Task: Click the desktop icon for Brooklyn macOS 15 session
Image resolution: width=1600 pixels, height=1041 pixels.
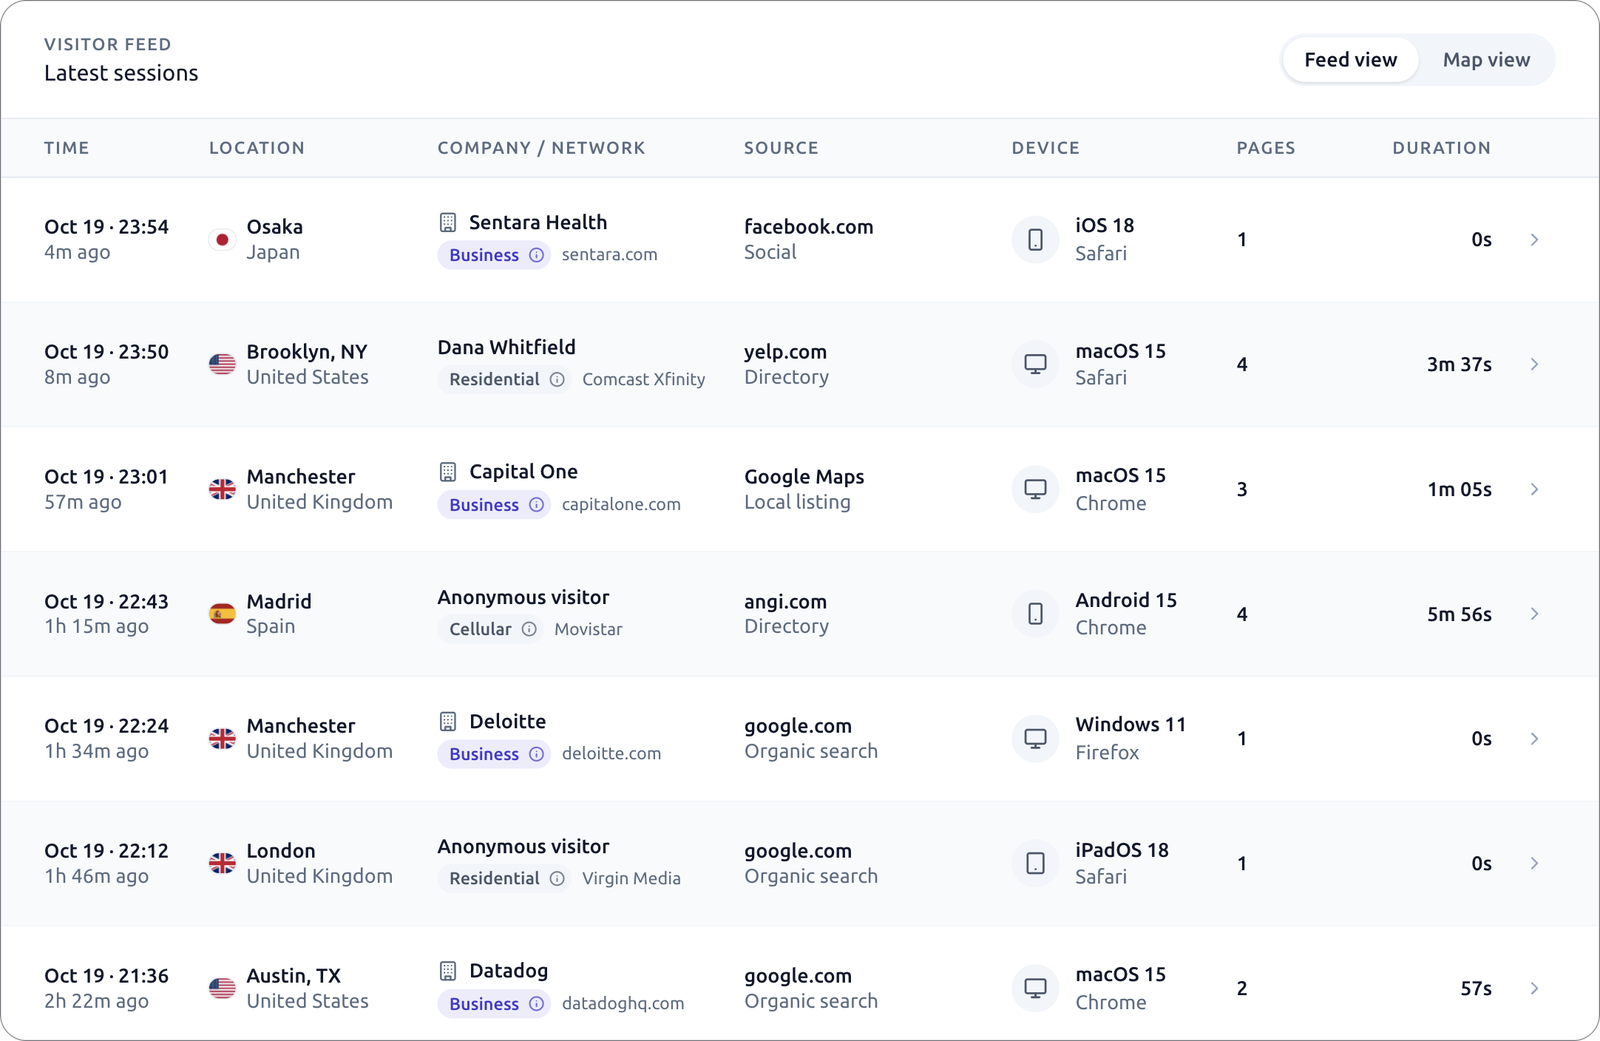Action: [1036, 364]
